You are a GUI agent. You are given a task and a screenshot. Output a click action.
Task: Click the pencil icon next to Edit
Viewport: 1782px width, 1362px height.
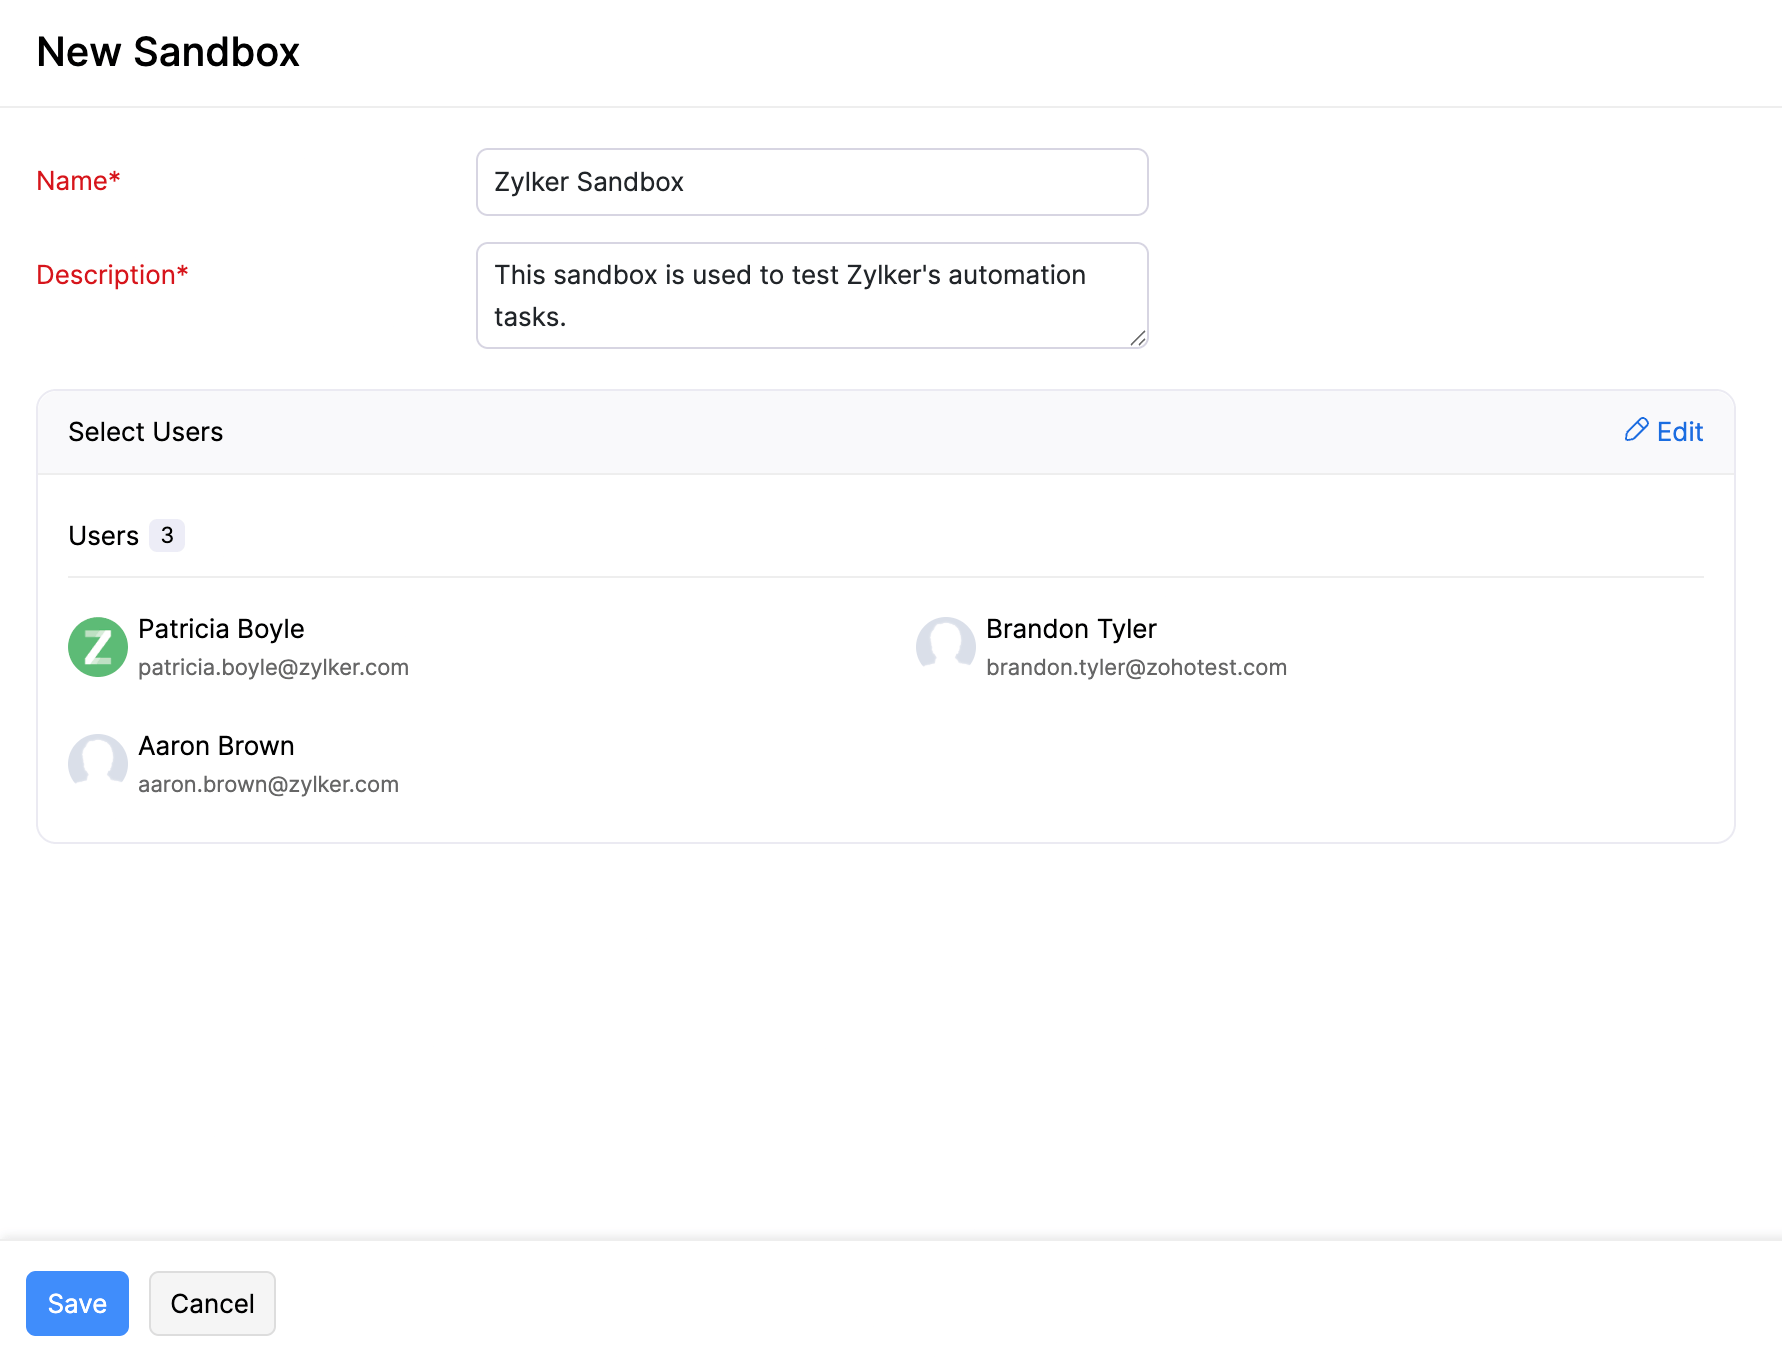[x=1635, y=430]
